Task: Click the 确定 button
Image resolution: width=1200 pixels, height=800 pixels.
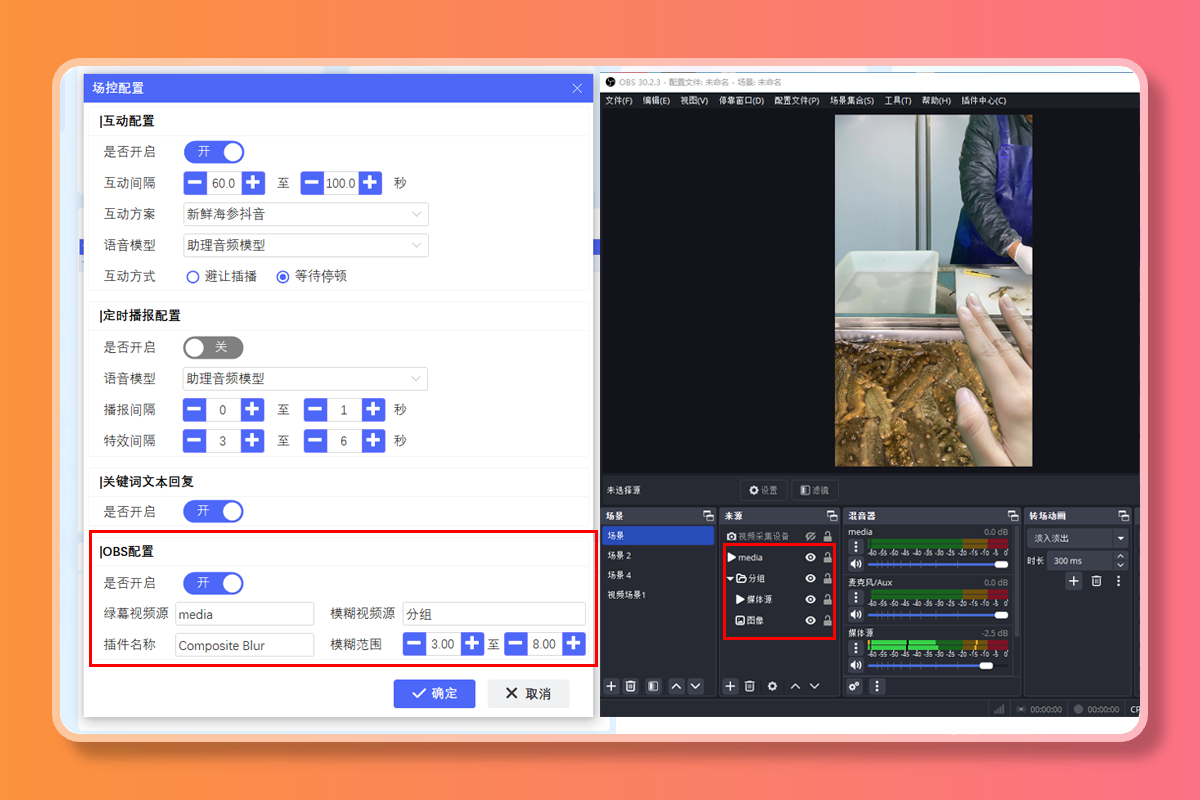Action: pos(434,694)
